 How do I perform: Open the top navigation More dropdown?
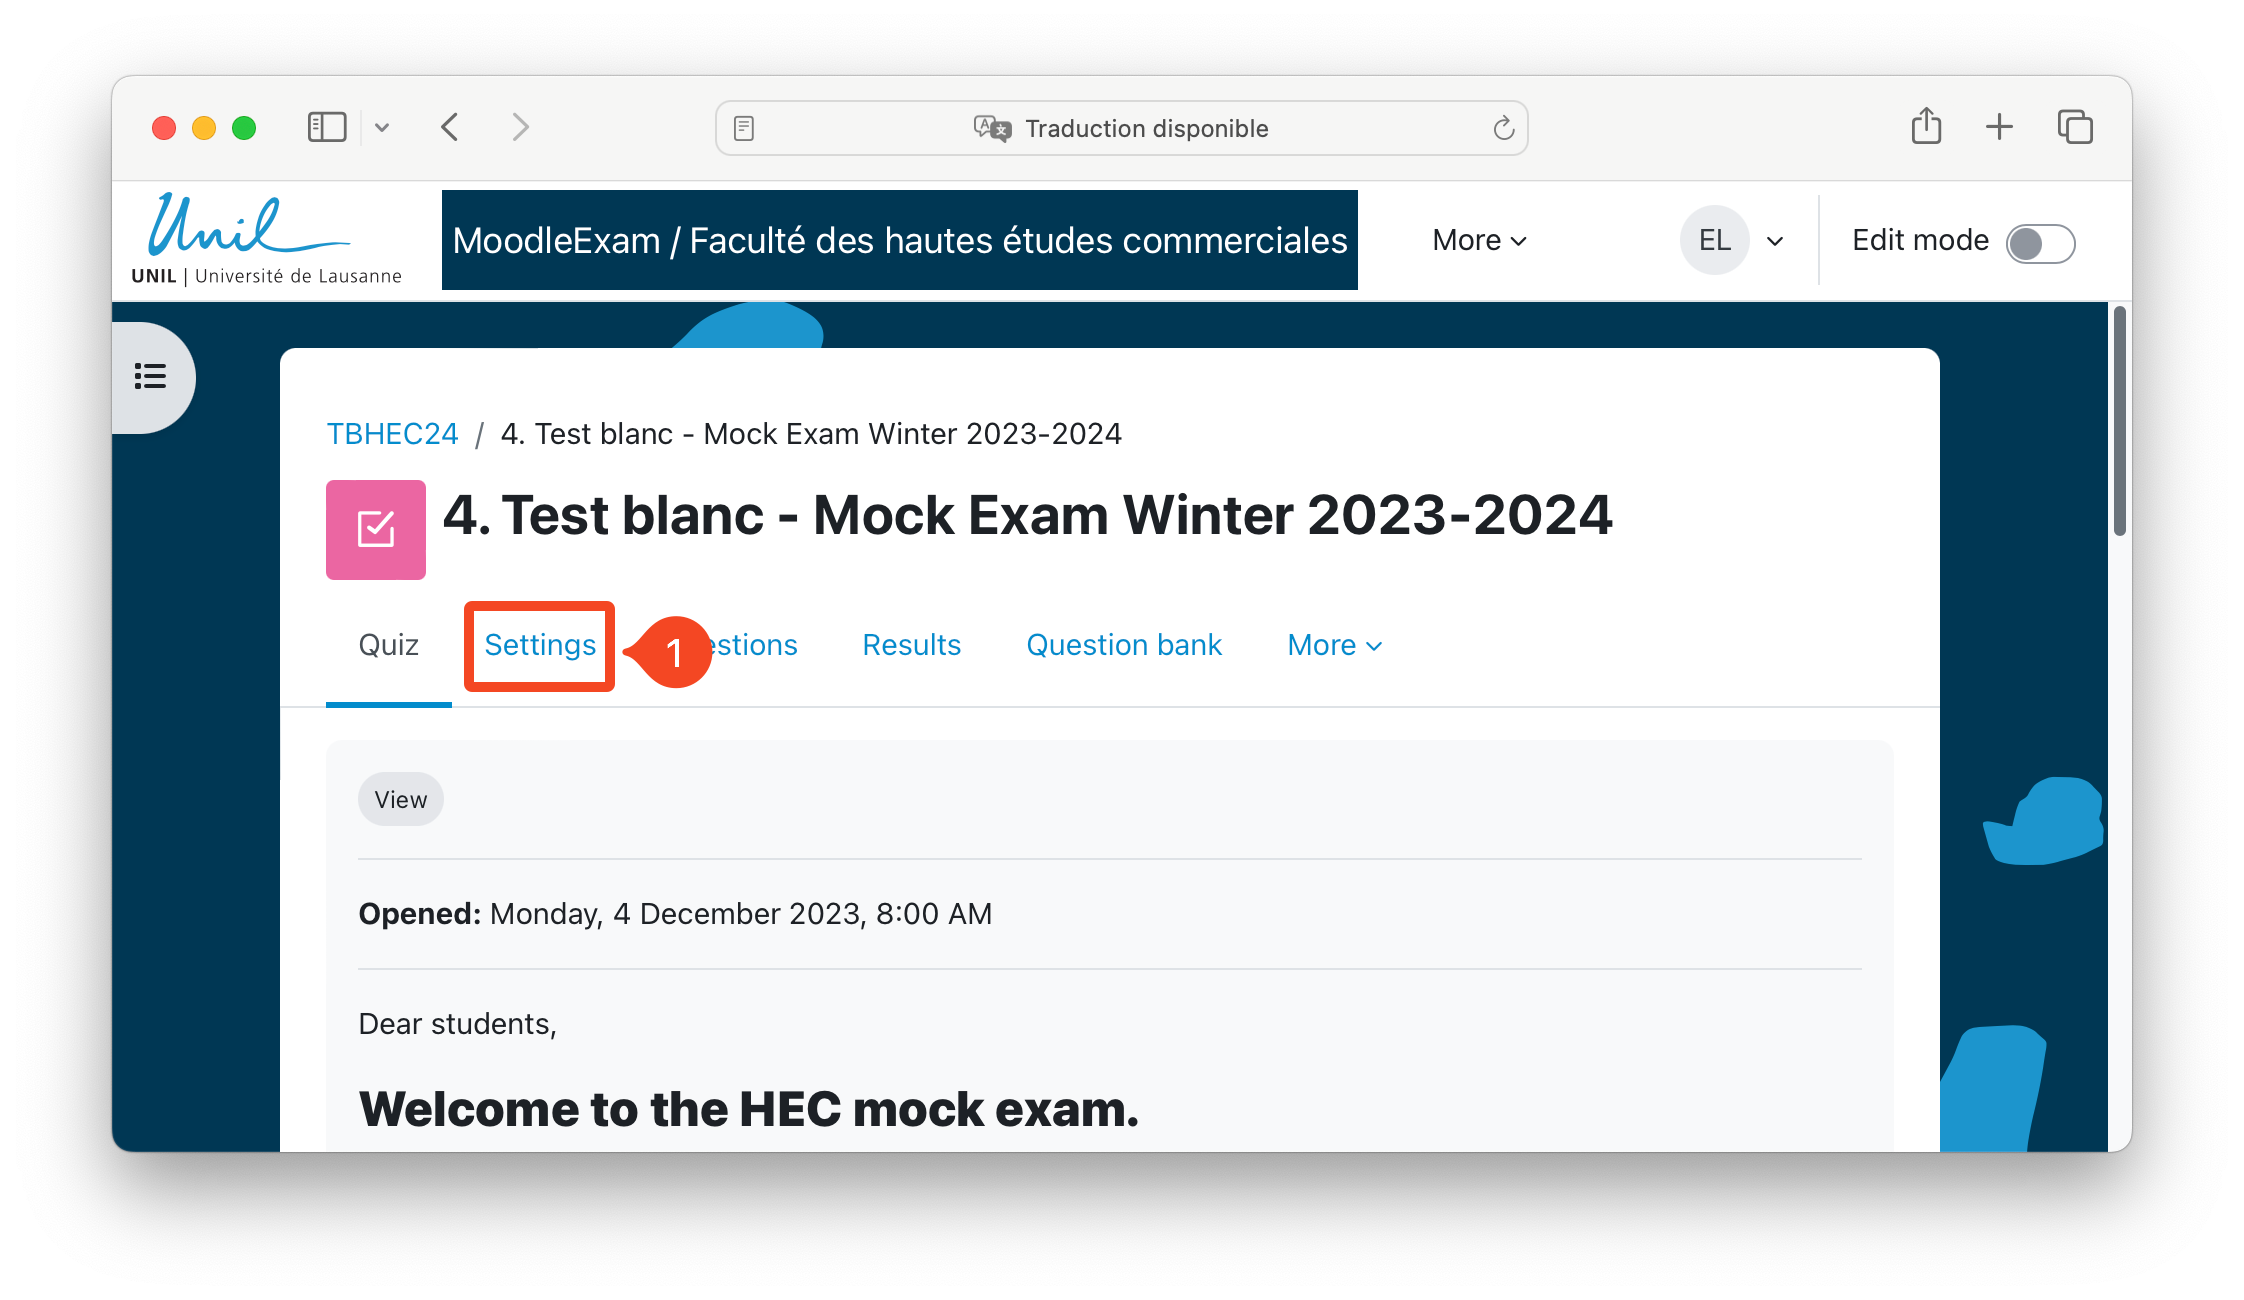click(1479, 241)
